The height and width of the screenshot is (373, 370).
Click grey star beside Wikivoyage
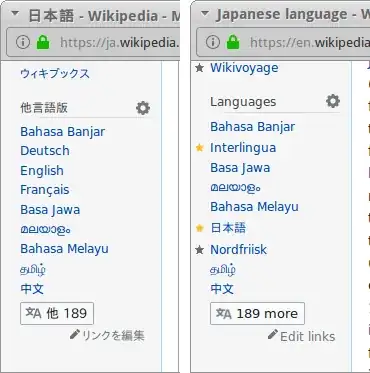coord(199,68)
